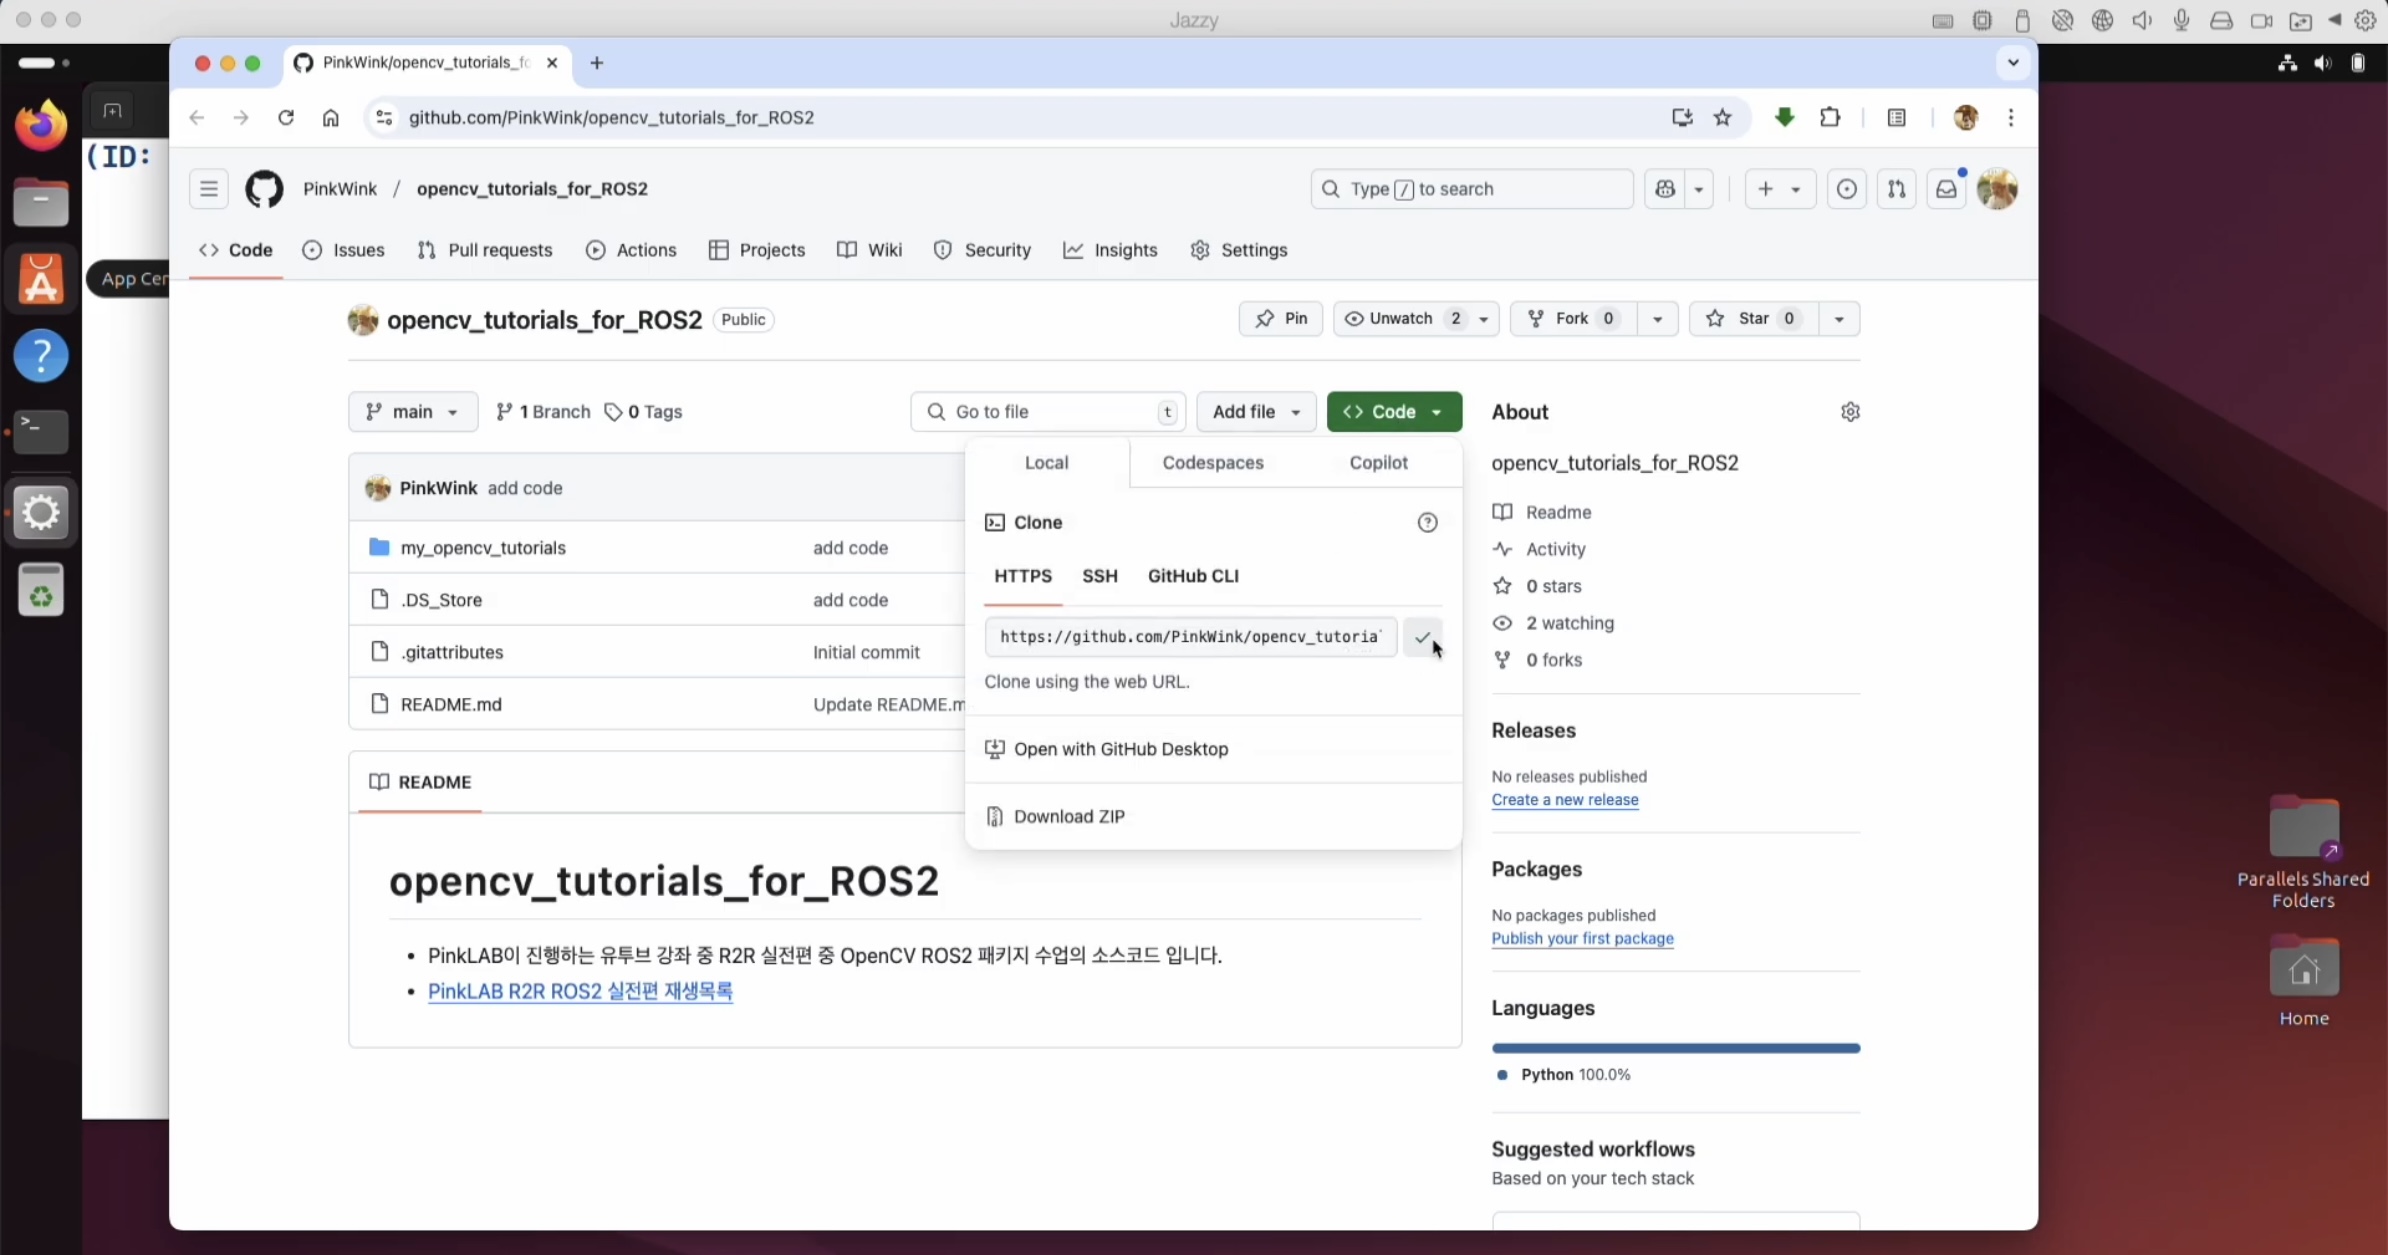The width and height of the screenshot is (2388, 1255).
Task: Open the Add file dropdown
Action: coord(1256,412)
